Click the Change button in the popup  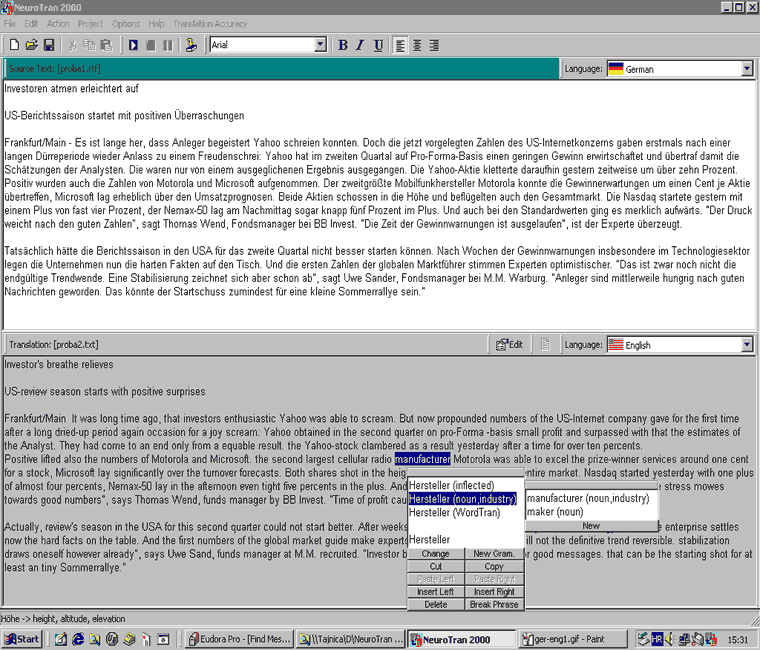point(435,554)
